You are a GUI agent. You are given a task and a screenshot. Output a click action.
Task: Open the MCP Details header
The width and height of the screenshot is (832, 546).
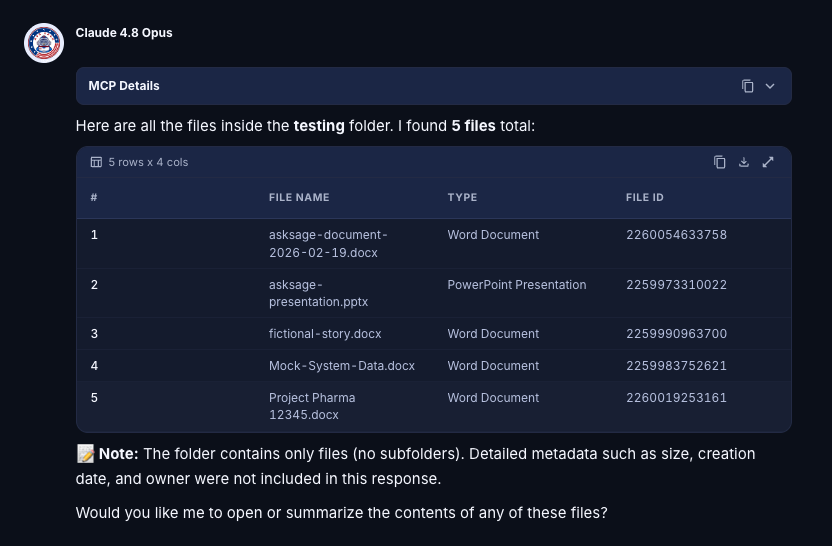pos(434,86)
